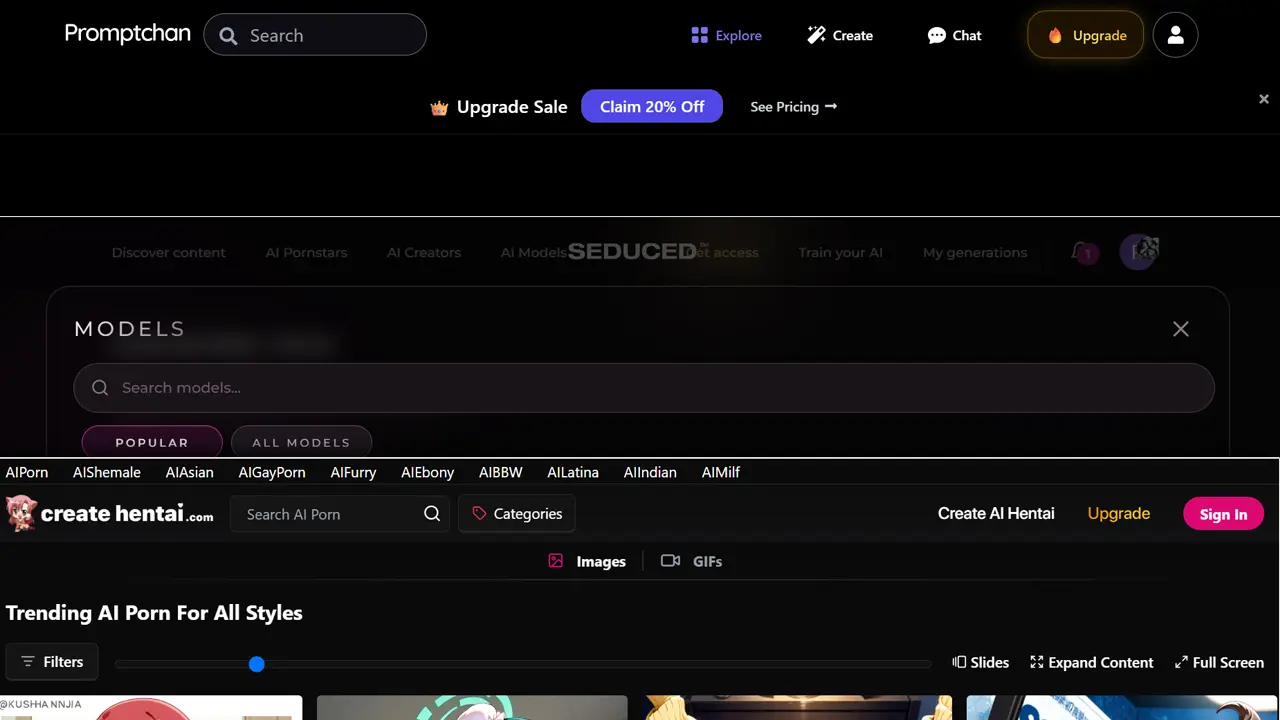The image size is (1280, 720).
Task: Click the Promptchan search field
Action: [x=315, y=35]
